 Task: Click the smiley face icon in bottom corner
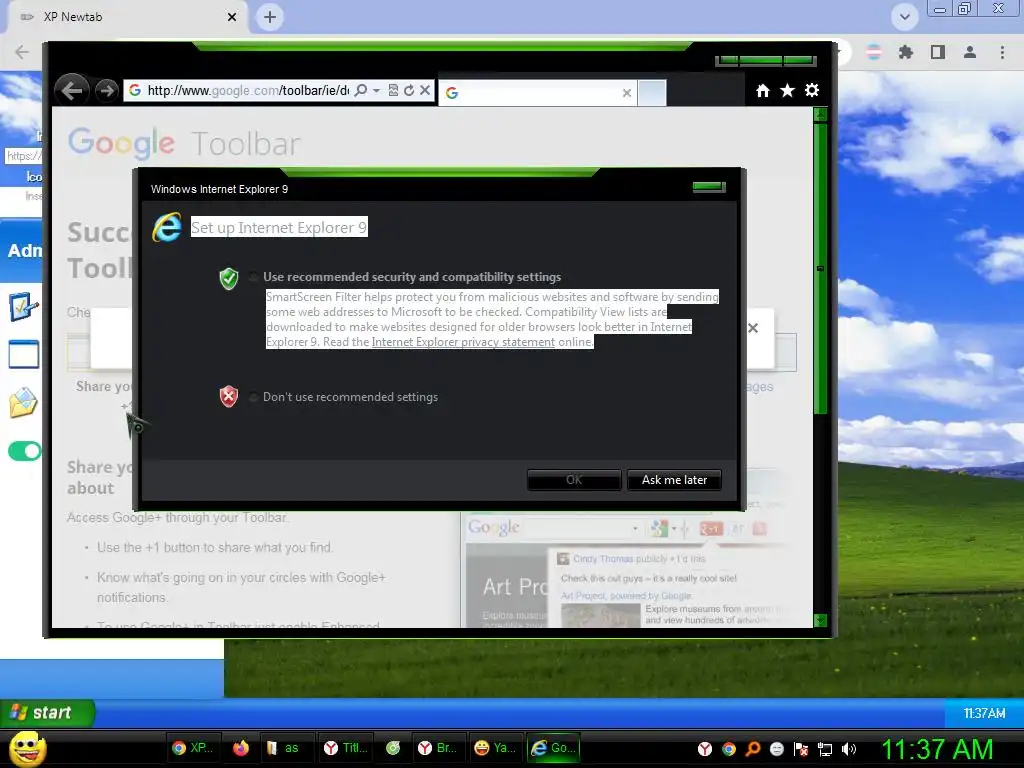click(x=28, y=748)
